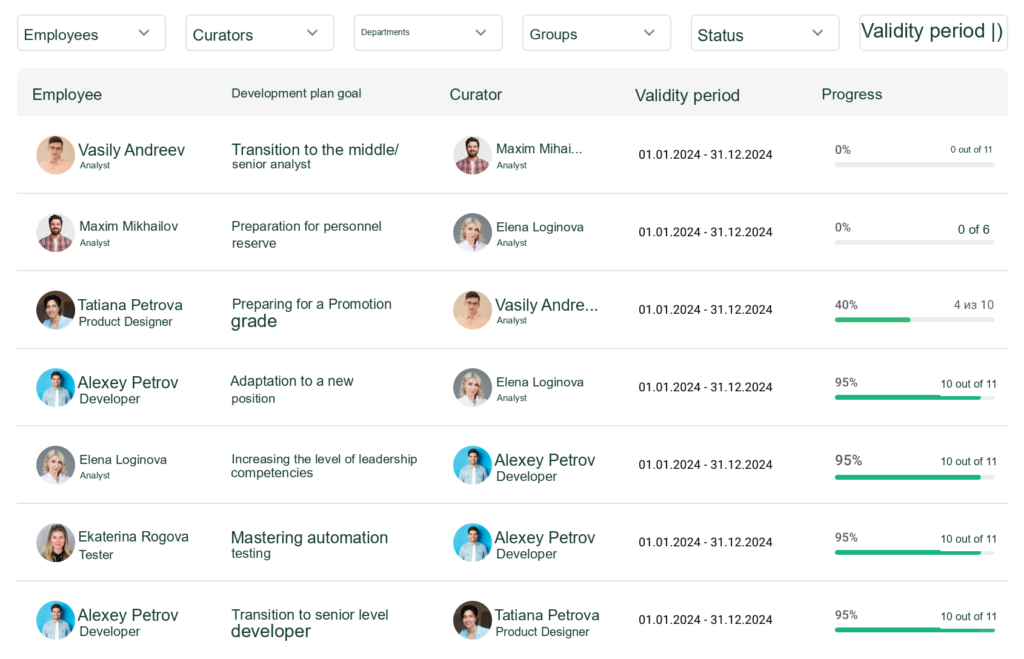The image size is (1024, 659).
Task: Open the Curators filter dropdown
Action: (259, 33)
